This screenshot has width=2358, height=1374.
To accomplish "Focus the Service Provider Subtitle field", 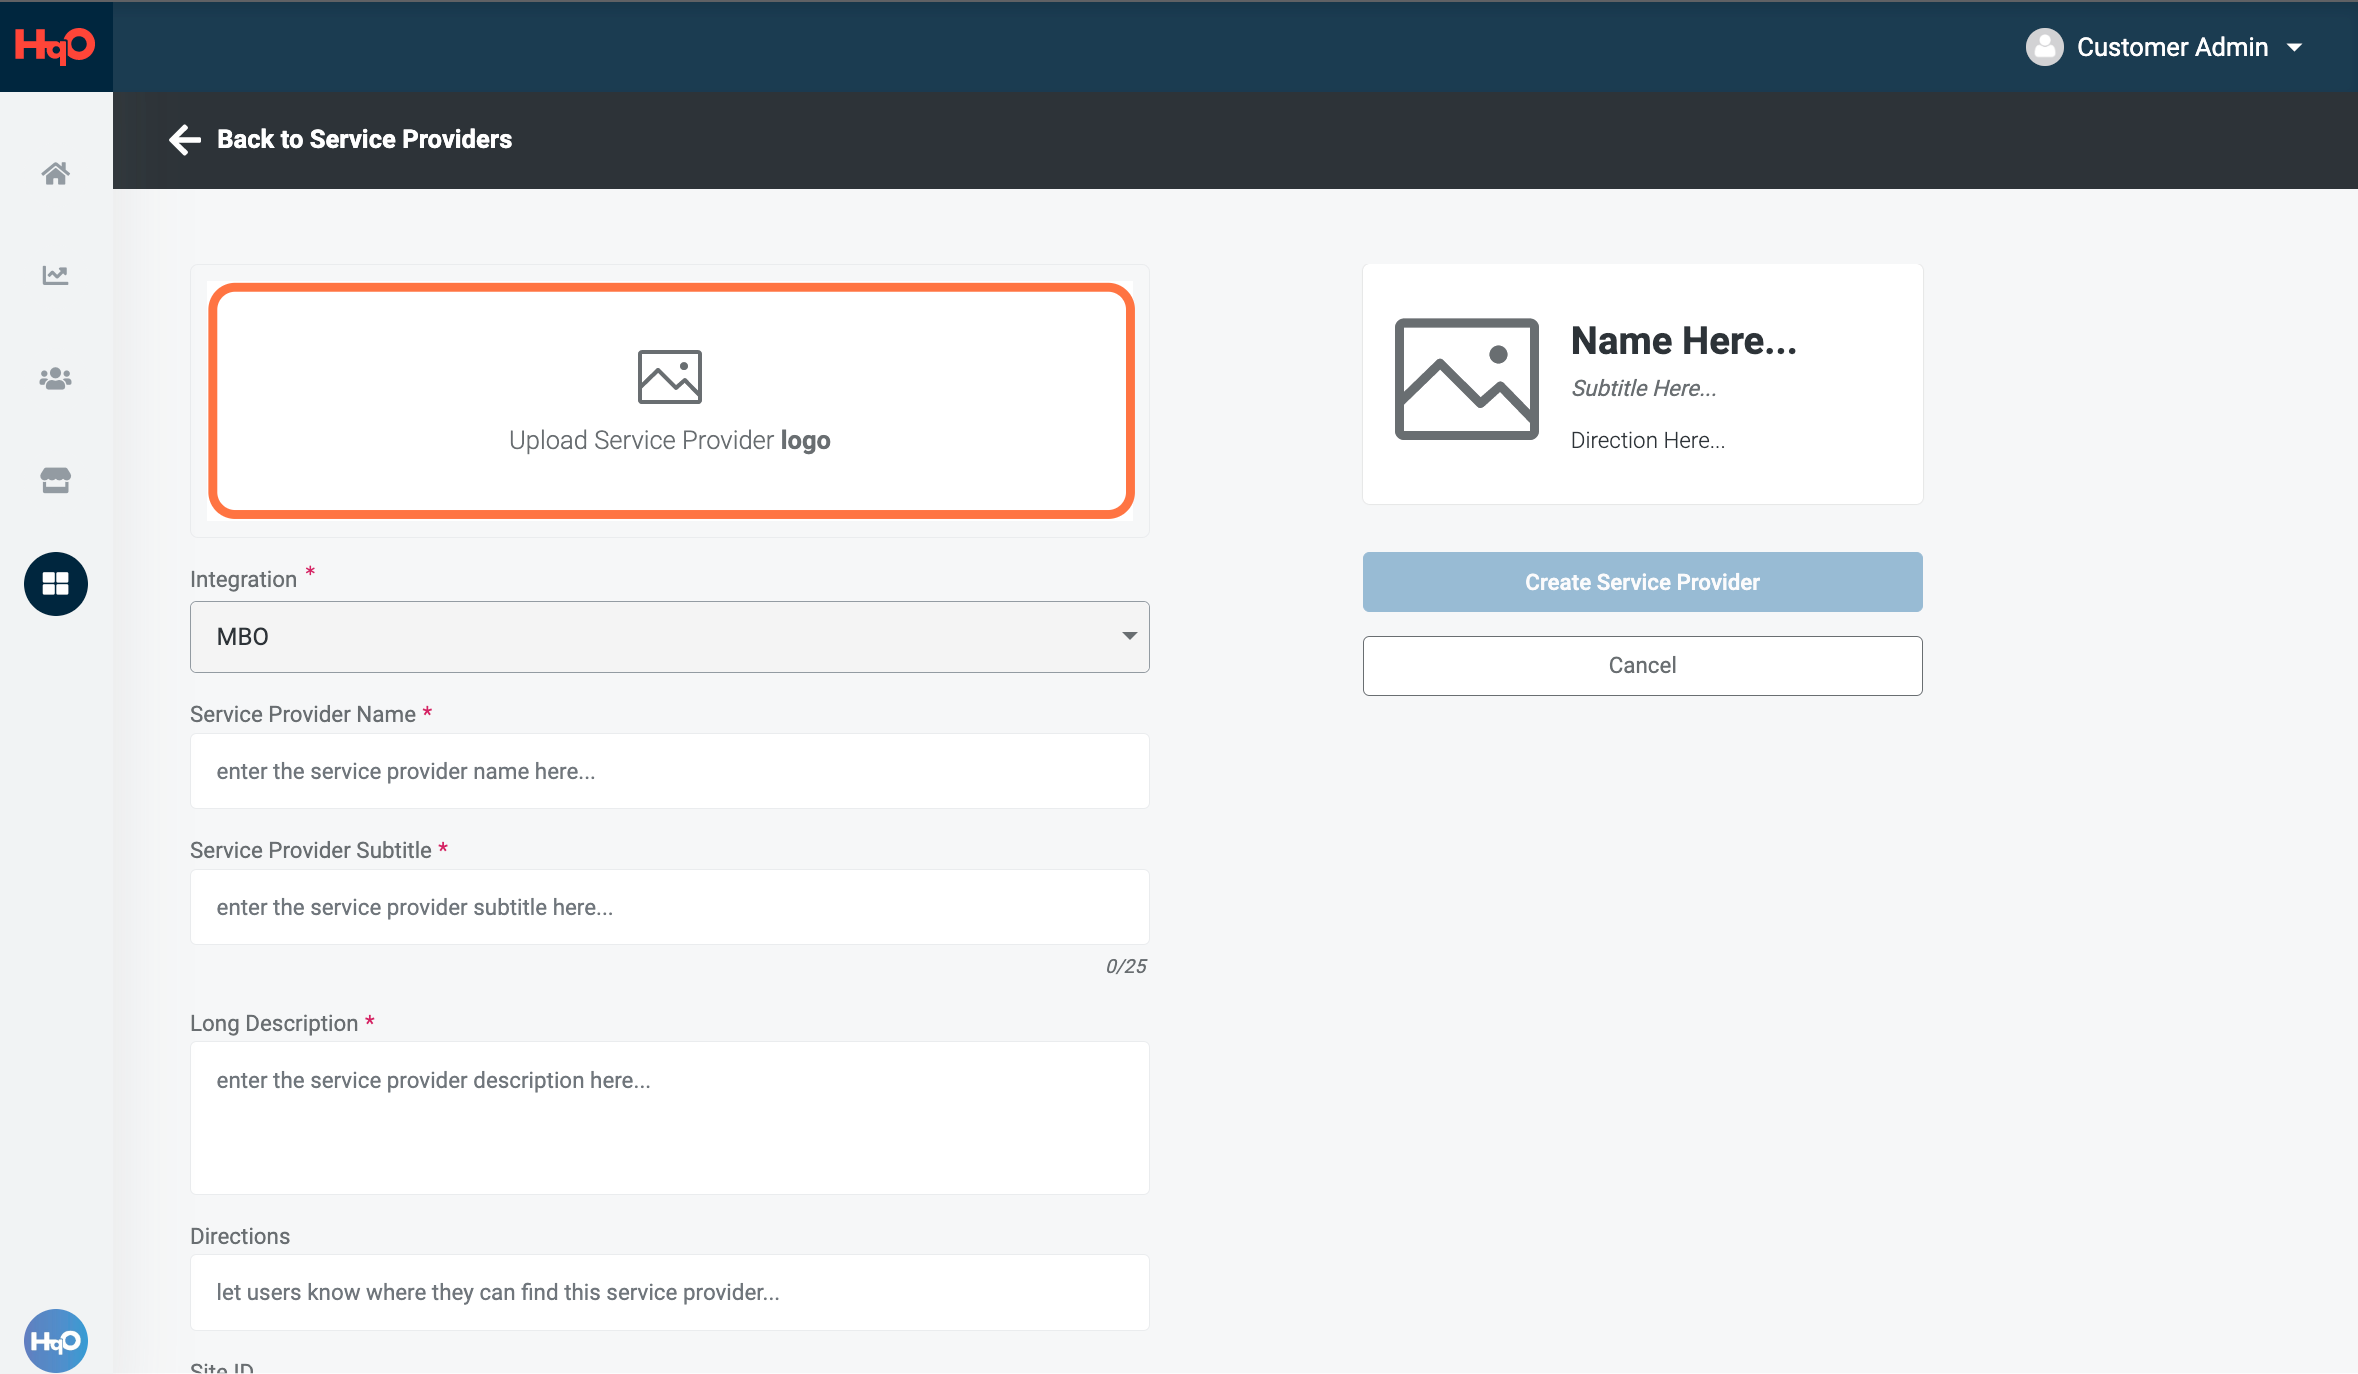I will click(x=669, y=907).
